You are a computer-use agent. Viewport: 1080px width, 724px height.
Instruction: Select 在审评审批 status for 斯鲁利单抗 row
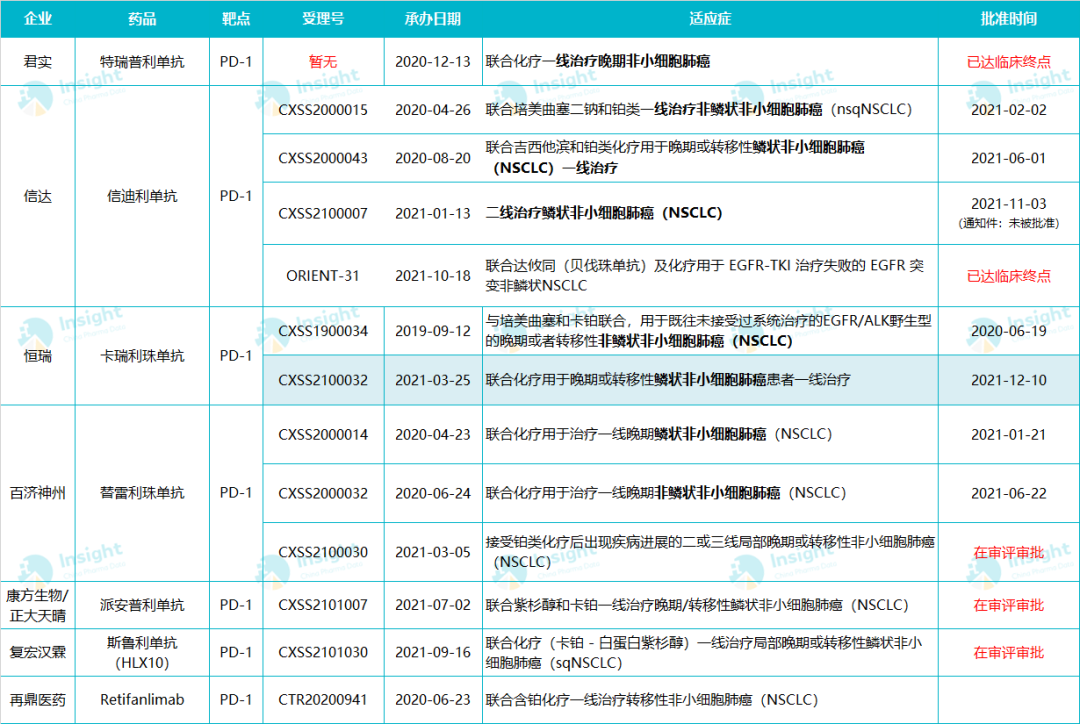pyautogui.click(x=1008, y=652)
